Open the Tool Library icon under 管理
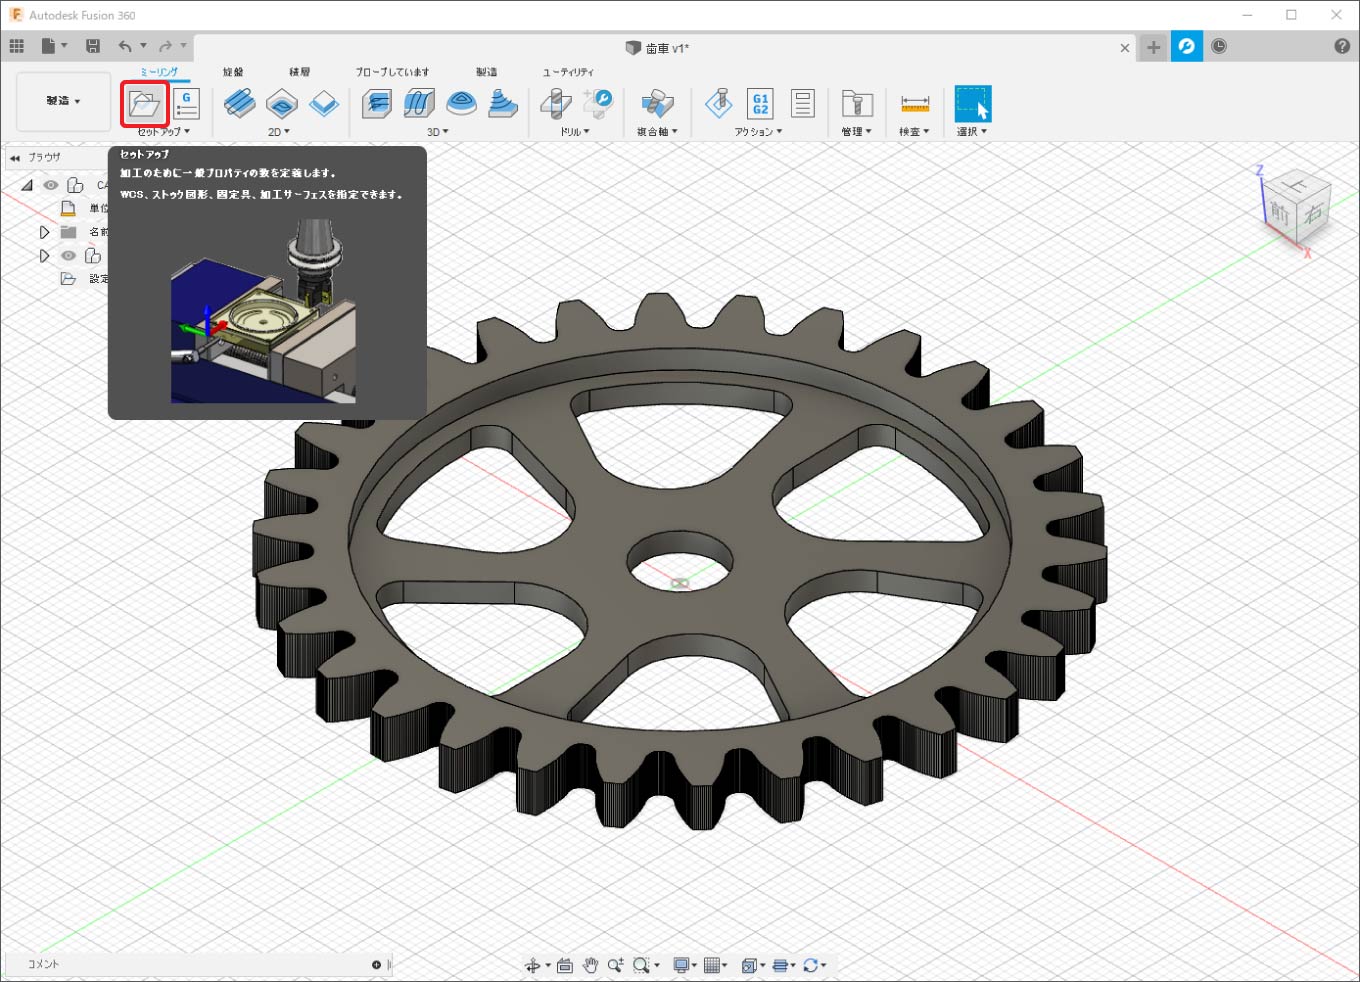1360x982 pixels. (x=856, y=103)
